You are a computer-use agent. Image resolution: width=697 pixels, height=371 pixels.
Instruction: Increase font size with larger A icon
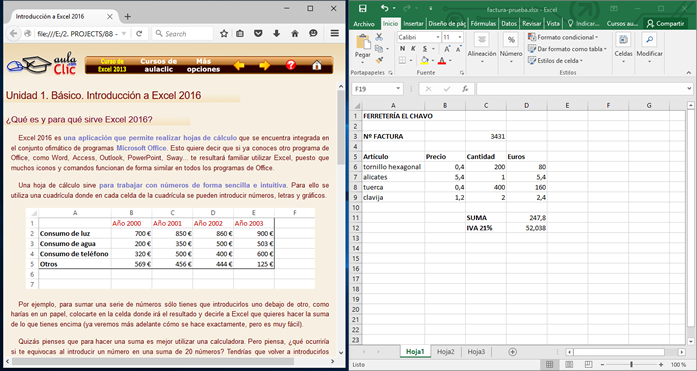447,49
